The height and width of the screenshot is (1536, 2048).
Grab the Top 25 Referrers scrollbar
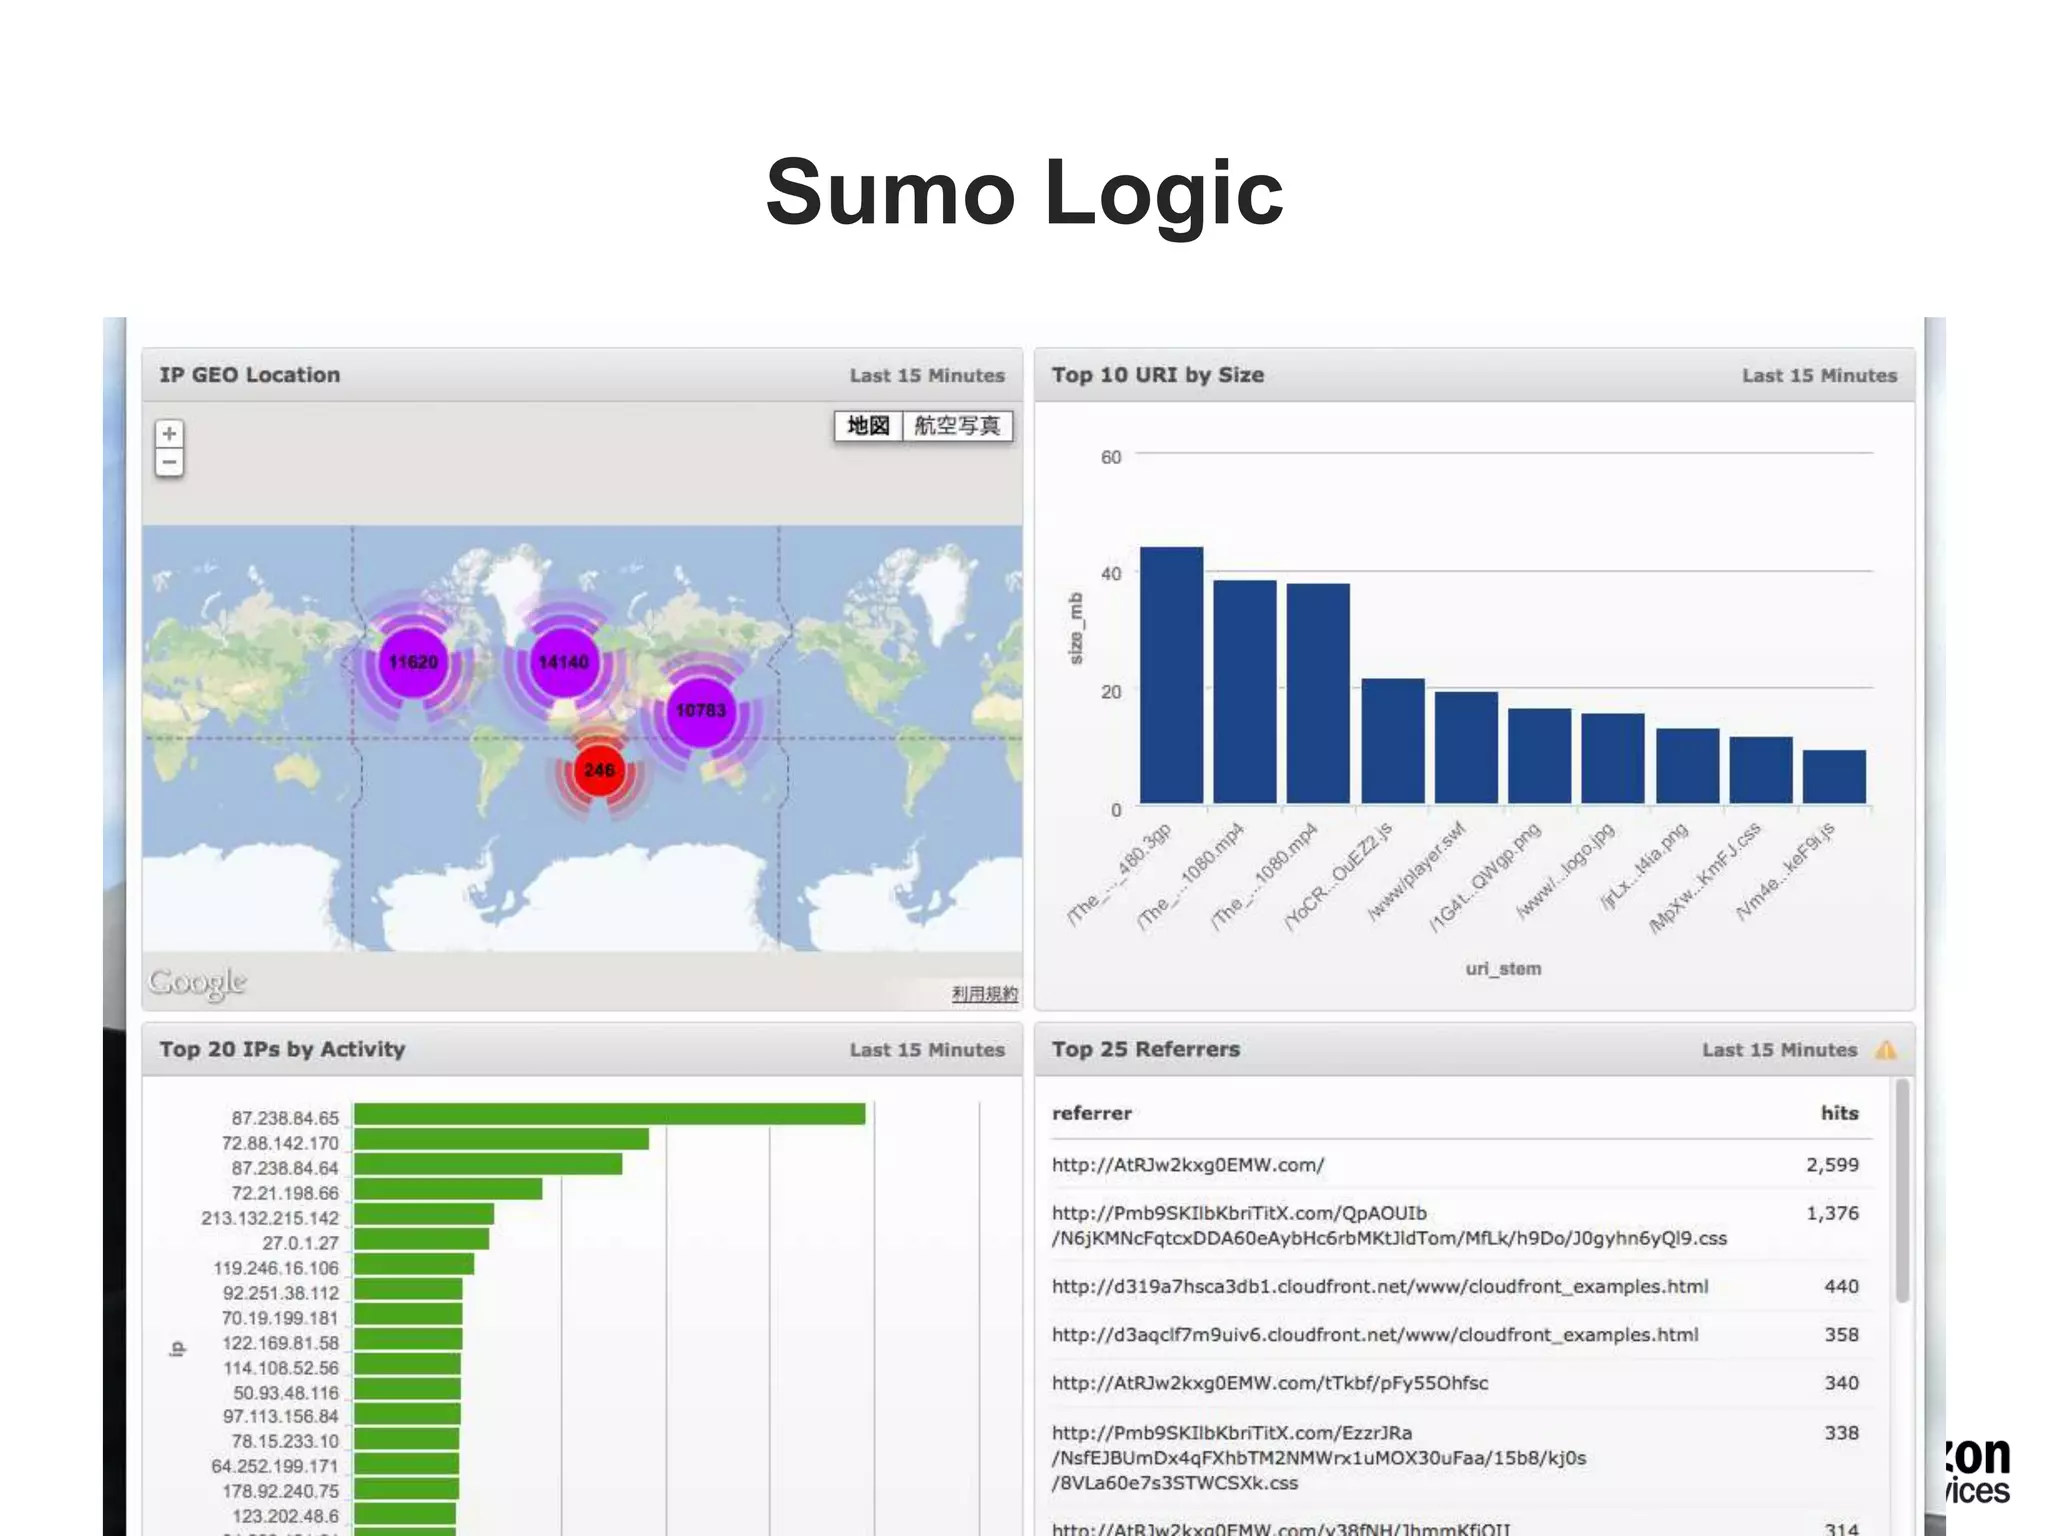pyautogui.click(x=1902, y=1190)
